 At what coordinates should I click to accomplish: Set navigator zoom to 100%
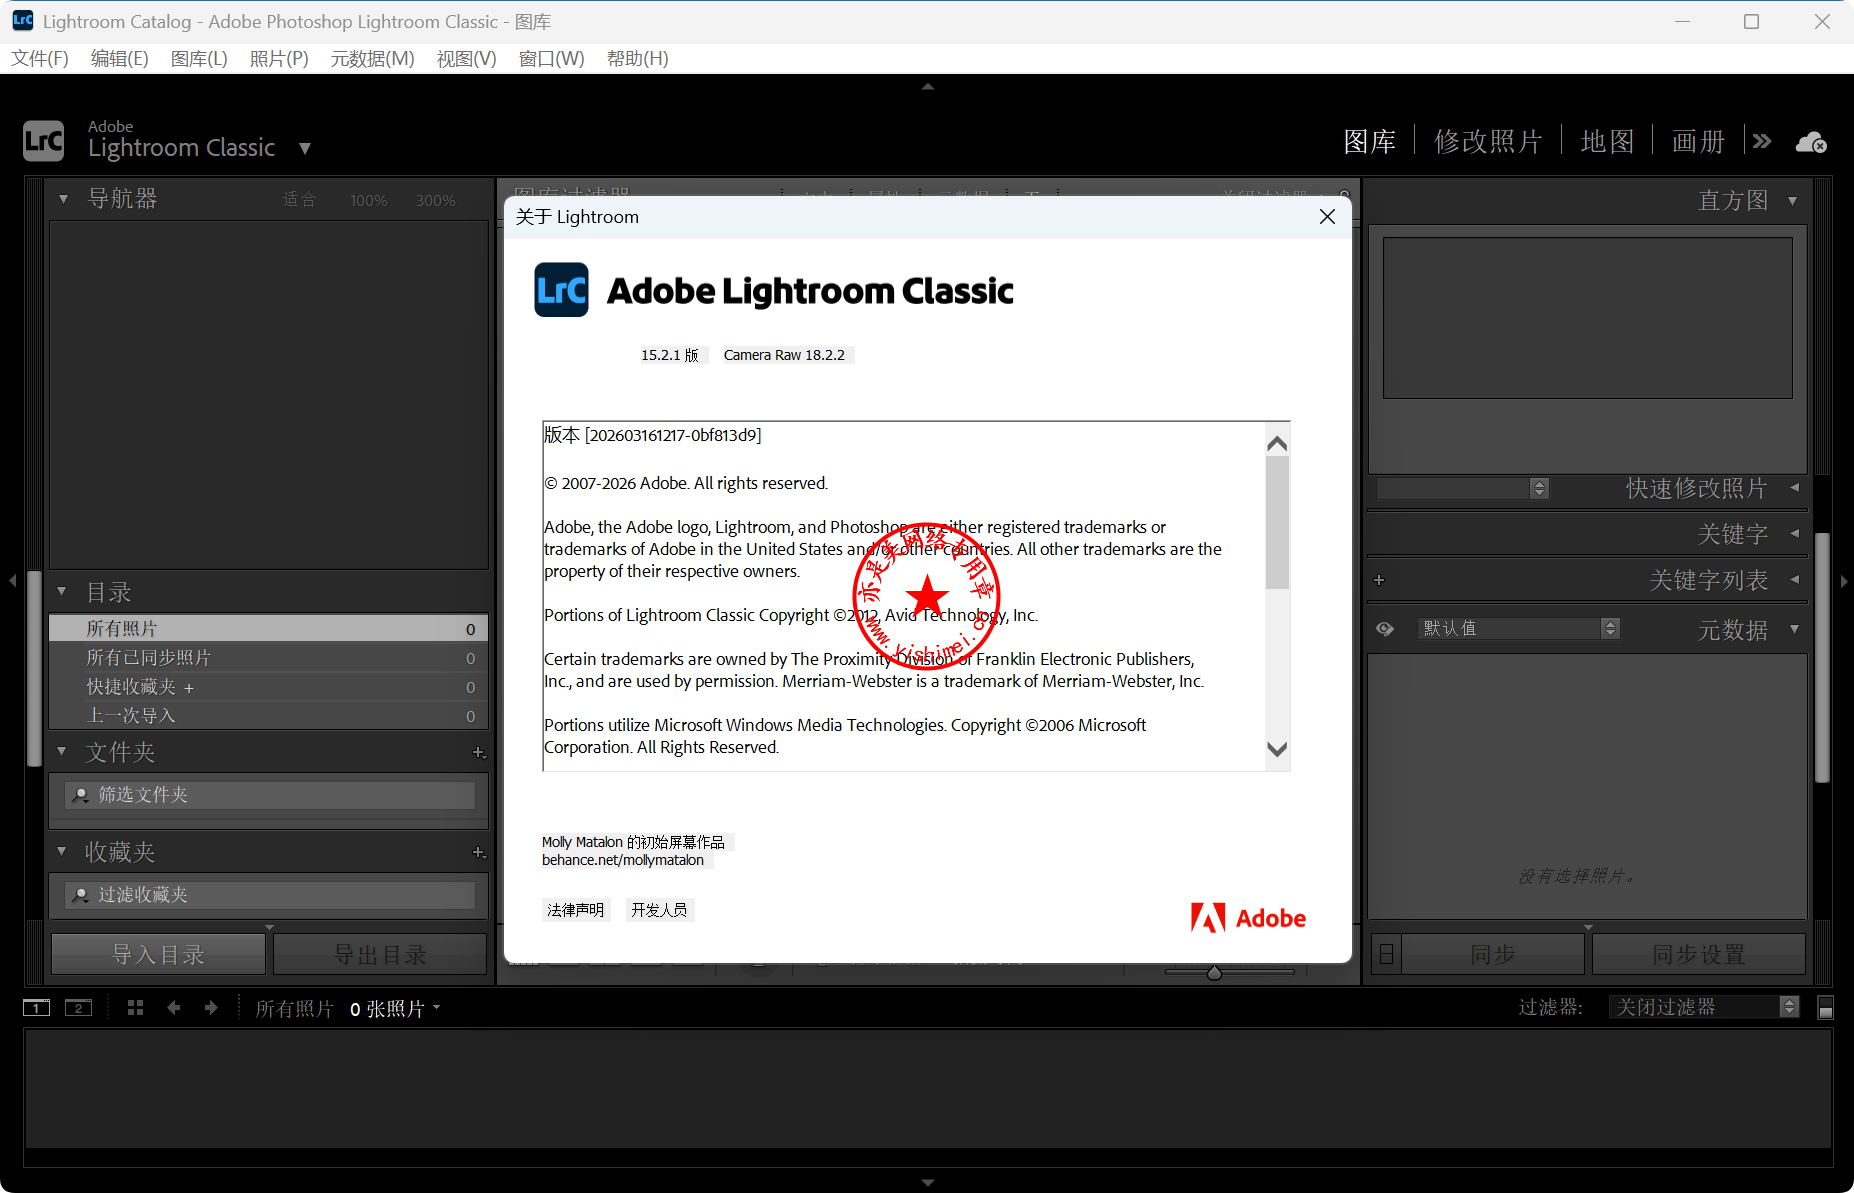[369, 201]
